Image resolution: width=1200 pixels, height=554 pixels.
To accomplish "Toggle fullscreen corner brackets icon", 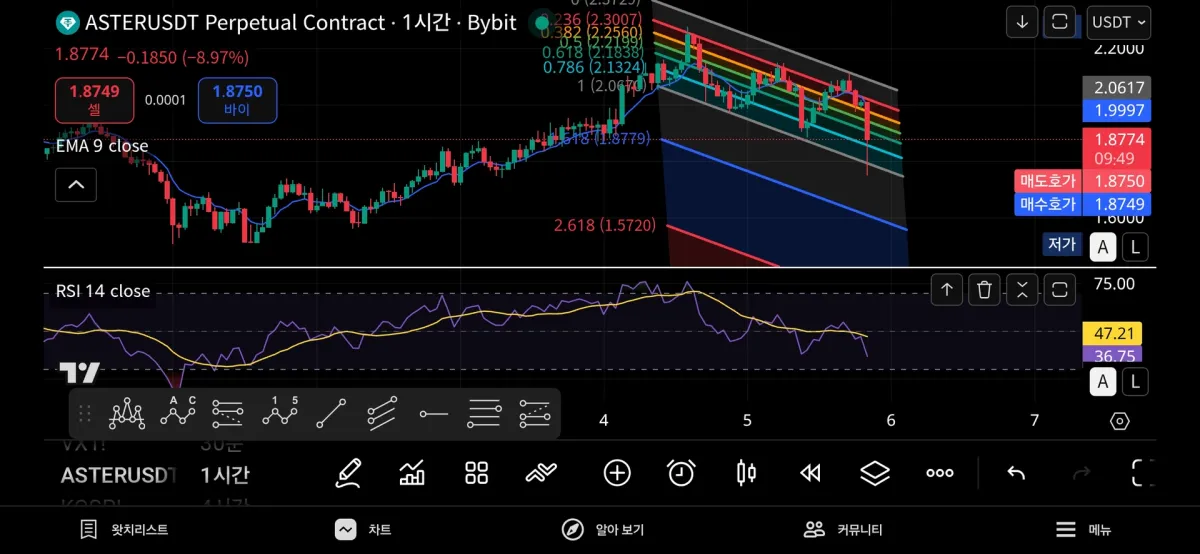I will 1143,473.
